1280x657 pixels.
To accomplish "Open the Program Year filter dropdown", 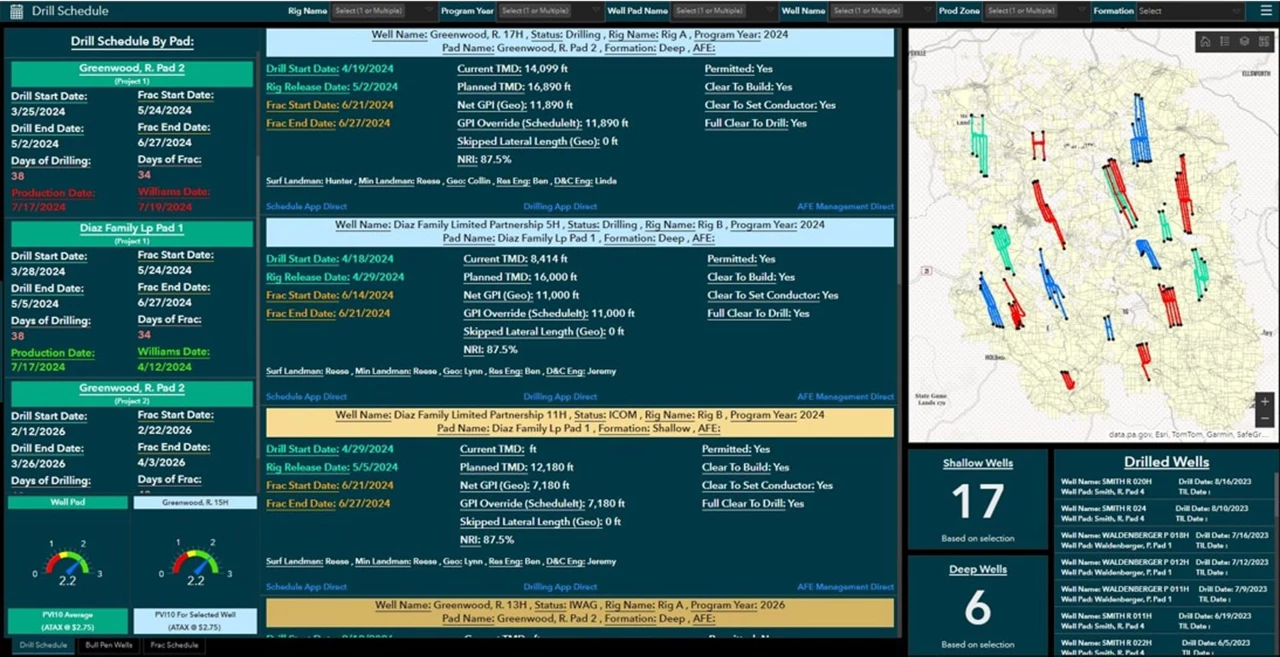I will click(549, 11).
